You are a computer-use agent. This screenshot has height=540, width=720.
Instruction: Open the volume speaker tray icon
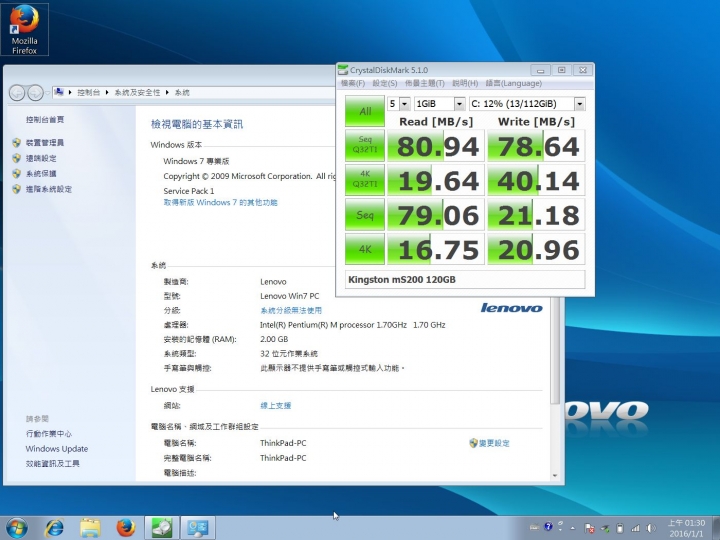coord(651,528)
